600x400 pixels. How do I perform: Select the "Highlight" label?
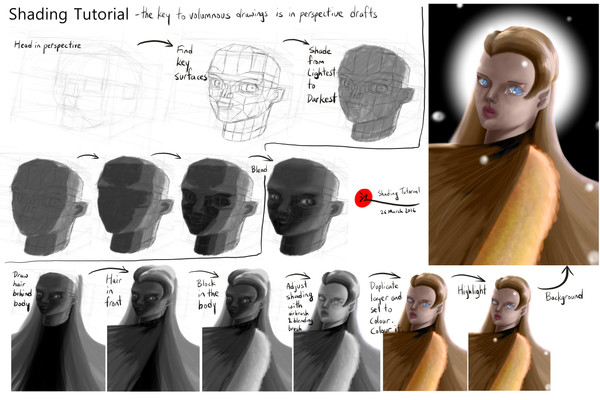click(x=472, y=291)
